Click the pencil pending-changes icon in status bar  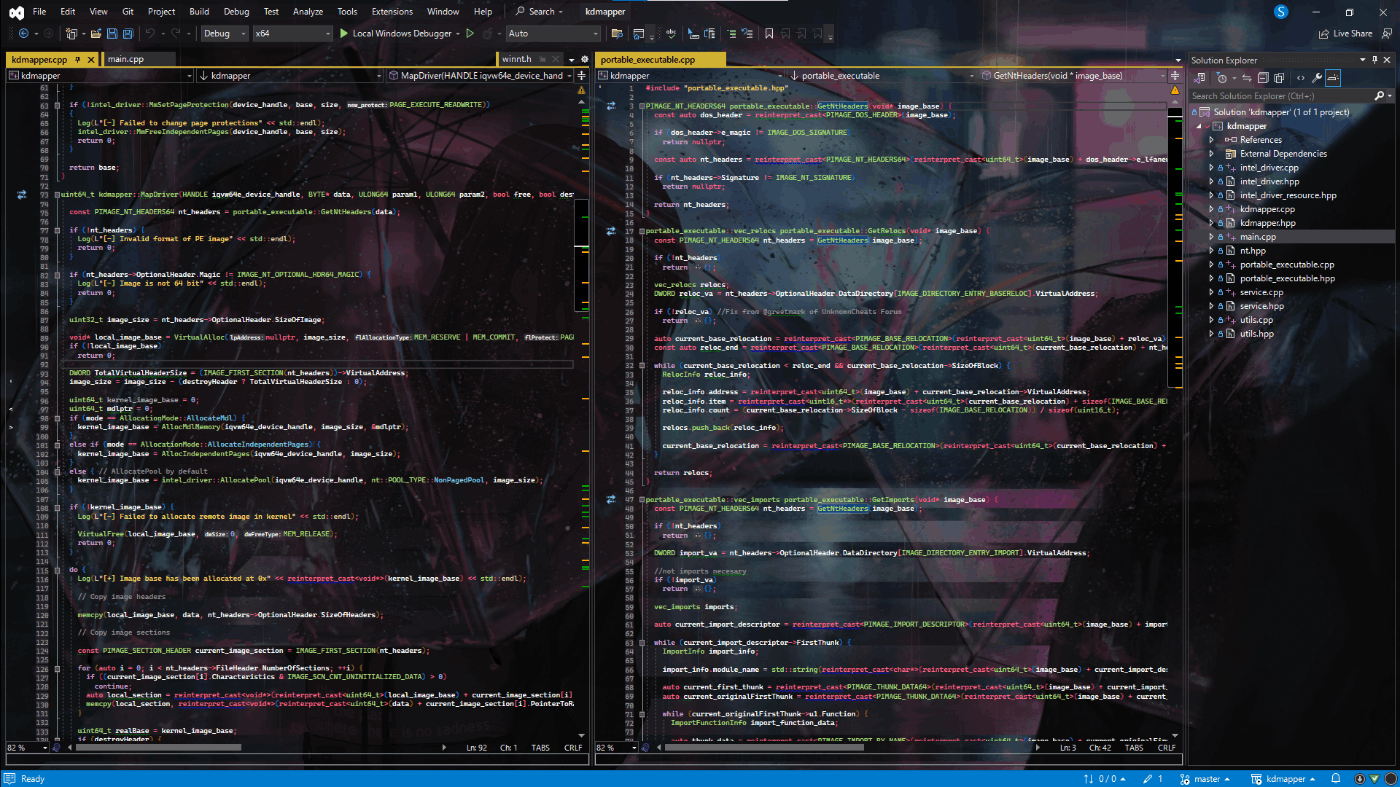pos(1146,778)
